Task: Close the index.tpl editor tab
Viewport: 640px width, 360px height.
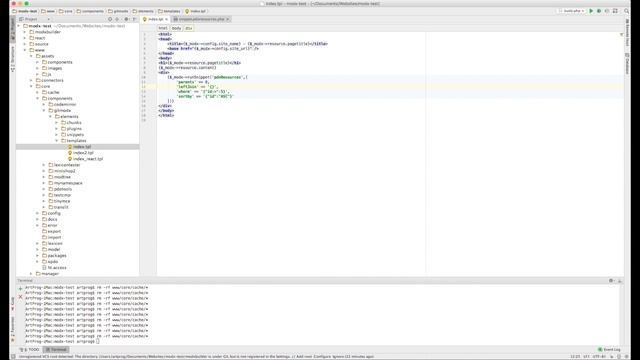Action: pyautogui.click(x=167, y=19)
